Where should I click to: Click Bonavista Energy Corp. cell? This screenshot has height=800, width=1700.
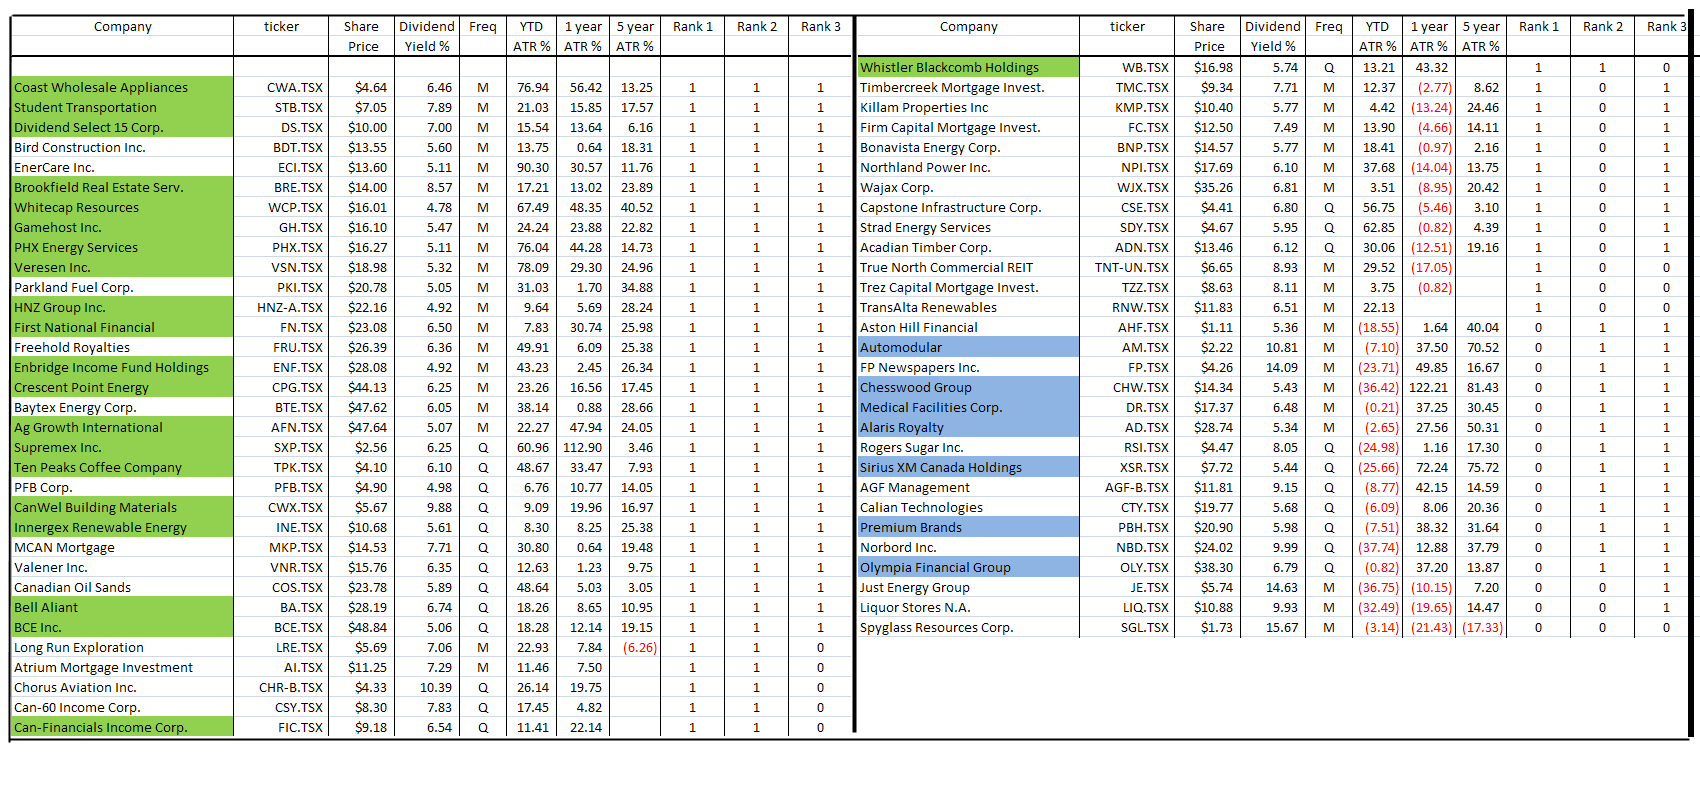(x=968, y=147)
